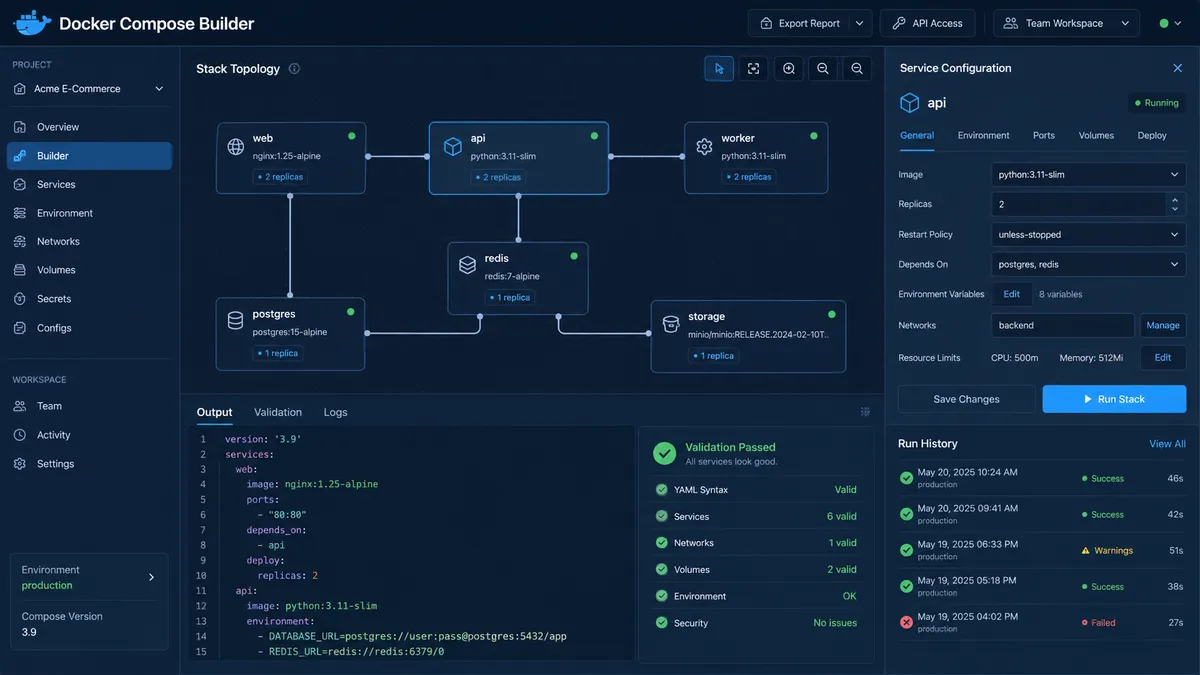
Task: Expand the Environment production selector
Action: [x=89, y=577]
